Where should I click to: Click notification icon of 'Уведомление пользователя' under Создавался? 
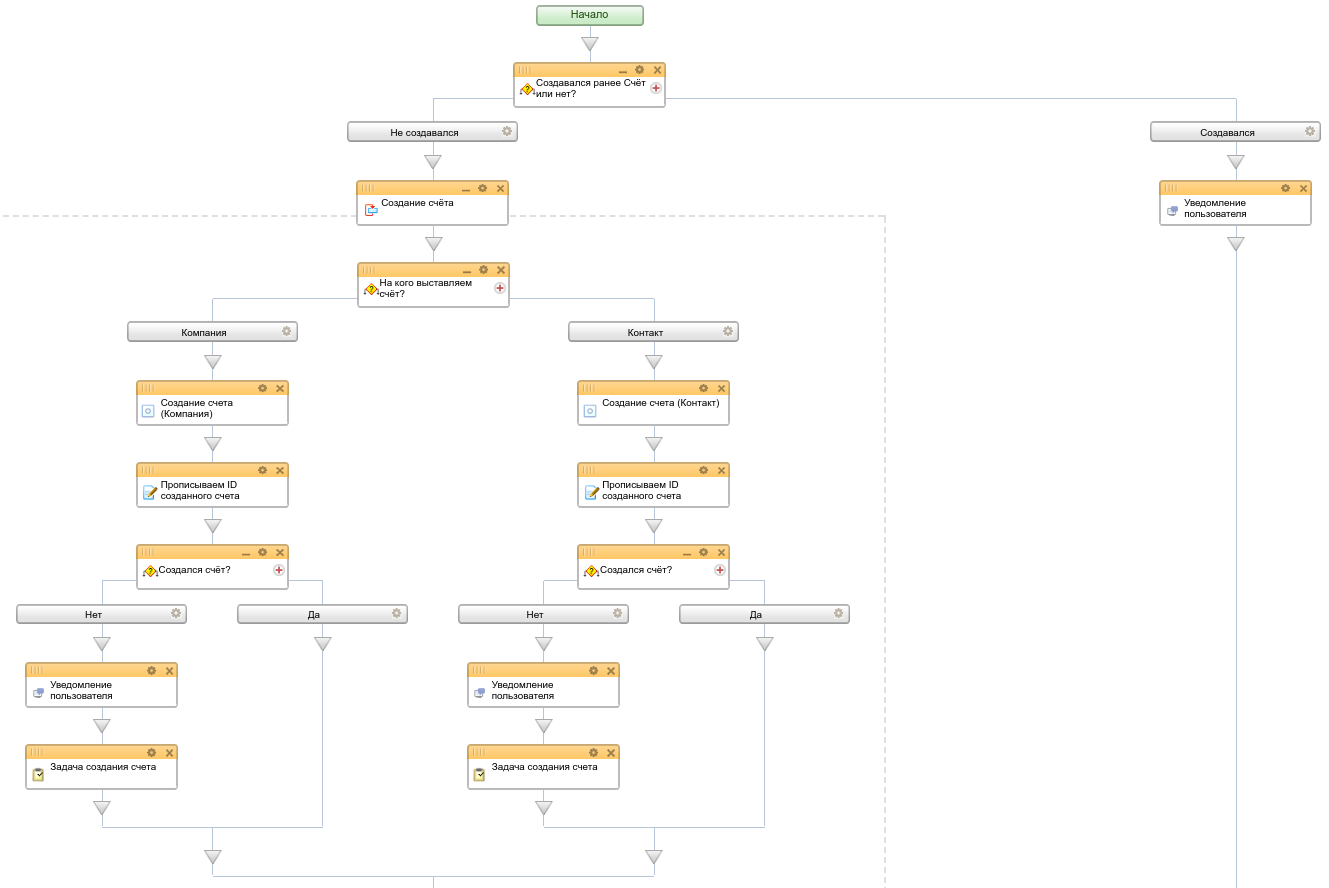click(x=1172, y=211)
